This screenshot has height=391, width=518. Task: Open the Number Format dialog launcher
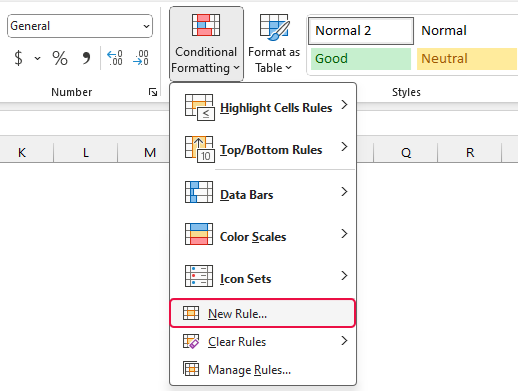[x=153, y=92]
